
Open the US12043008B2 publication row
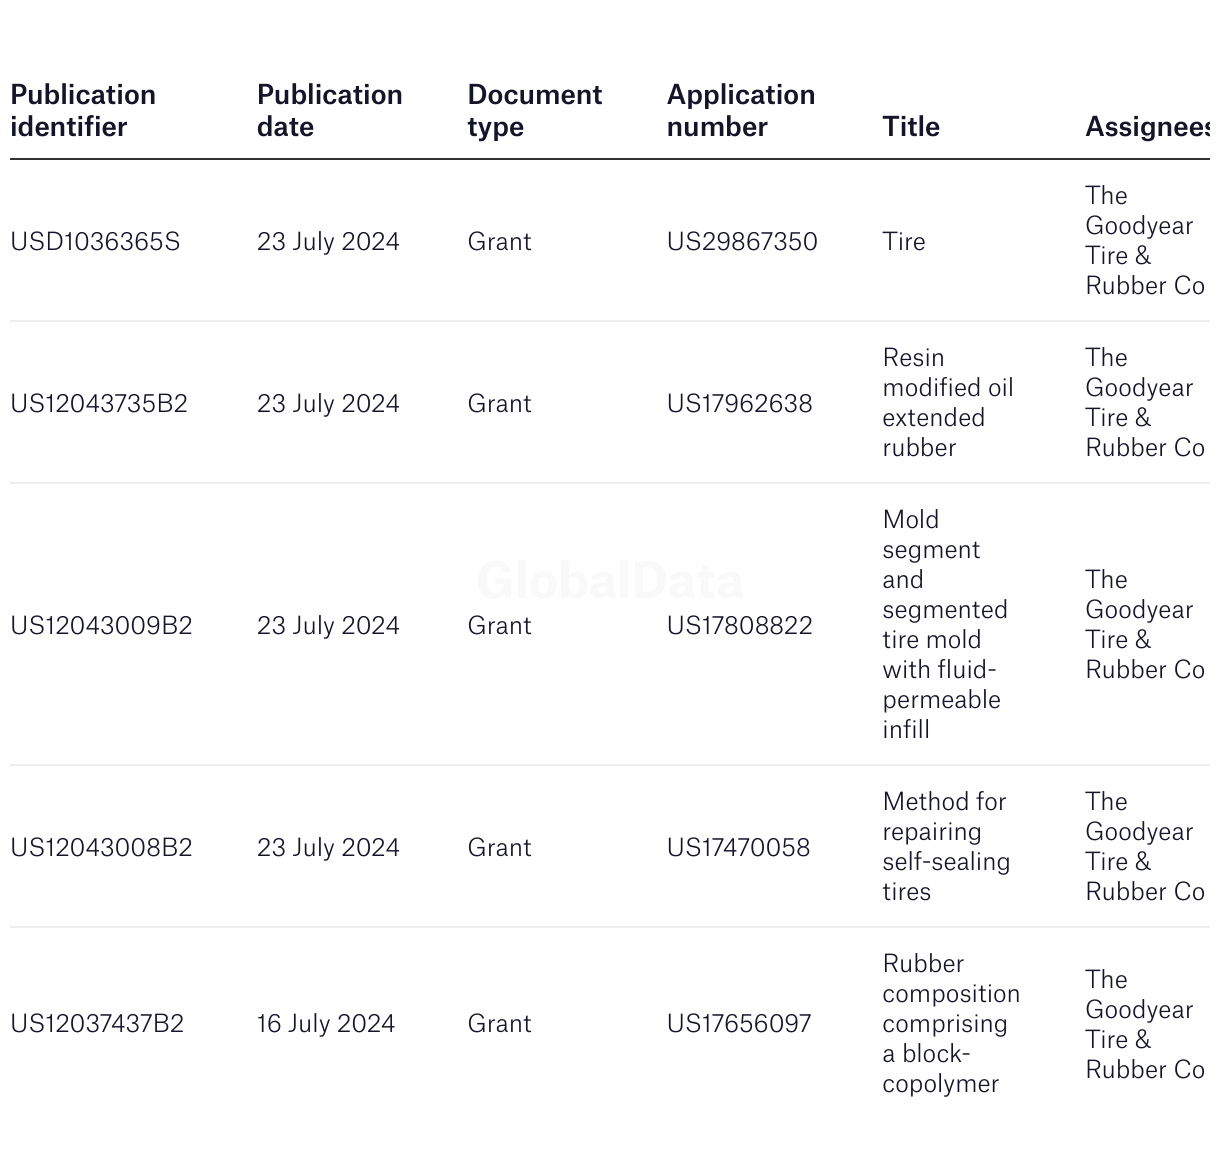tap(101, 848)
